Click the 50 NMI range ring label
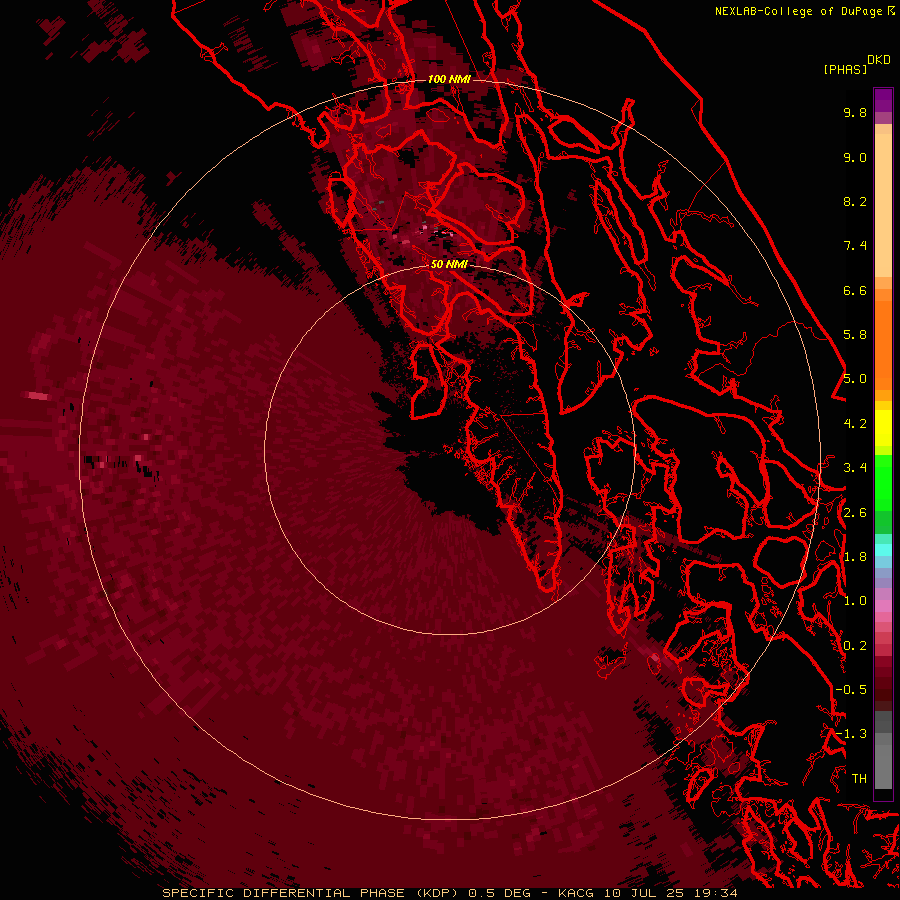The height and width of the screenshot is (900, 900). click(x=449, y=264)
